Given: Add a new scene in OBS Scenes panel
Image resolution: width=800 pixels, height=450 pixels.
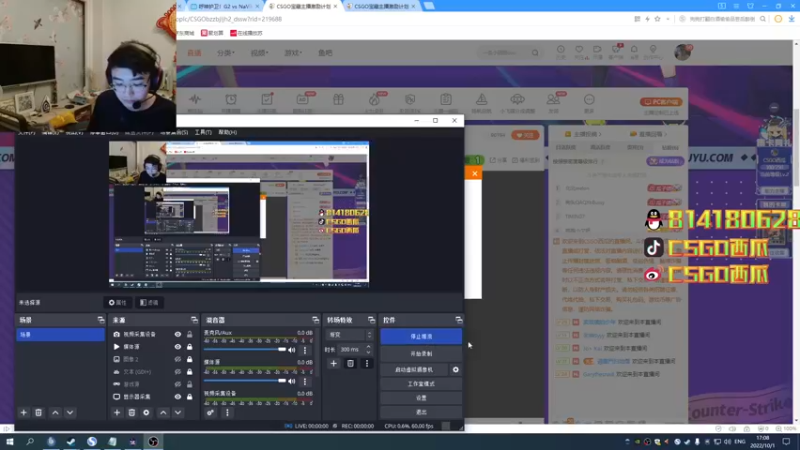Looking at the screenshot, I should tap(23, 412).
